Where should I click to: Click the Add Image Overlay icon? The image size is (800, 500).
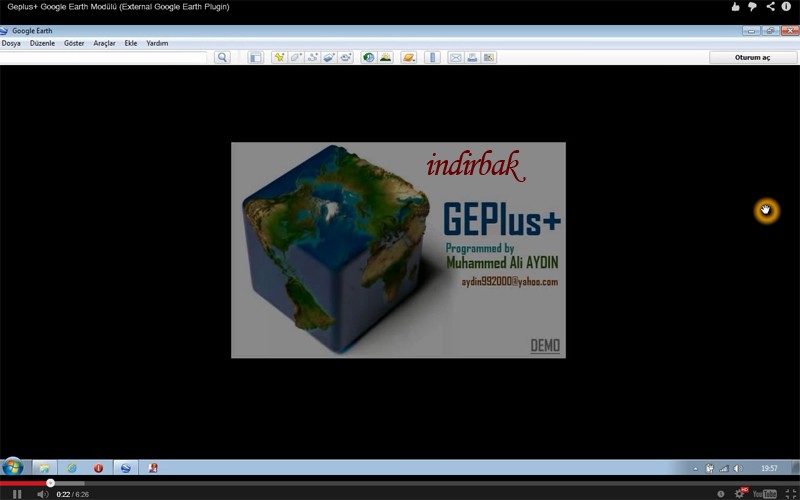329,57
